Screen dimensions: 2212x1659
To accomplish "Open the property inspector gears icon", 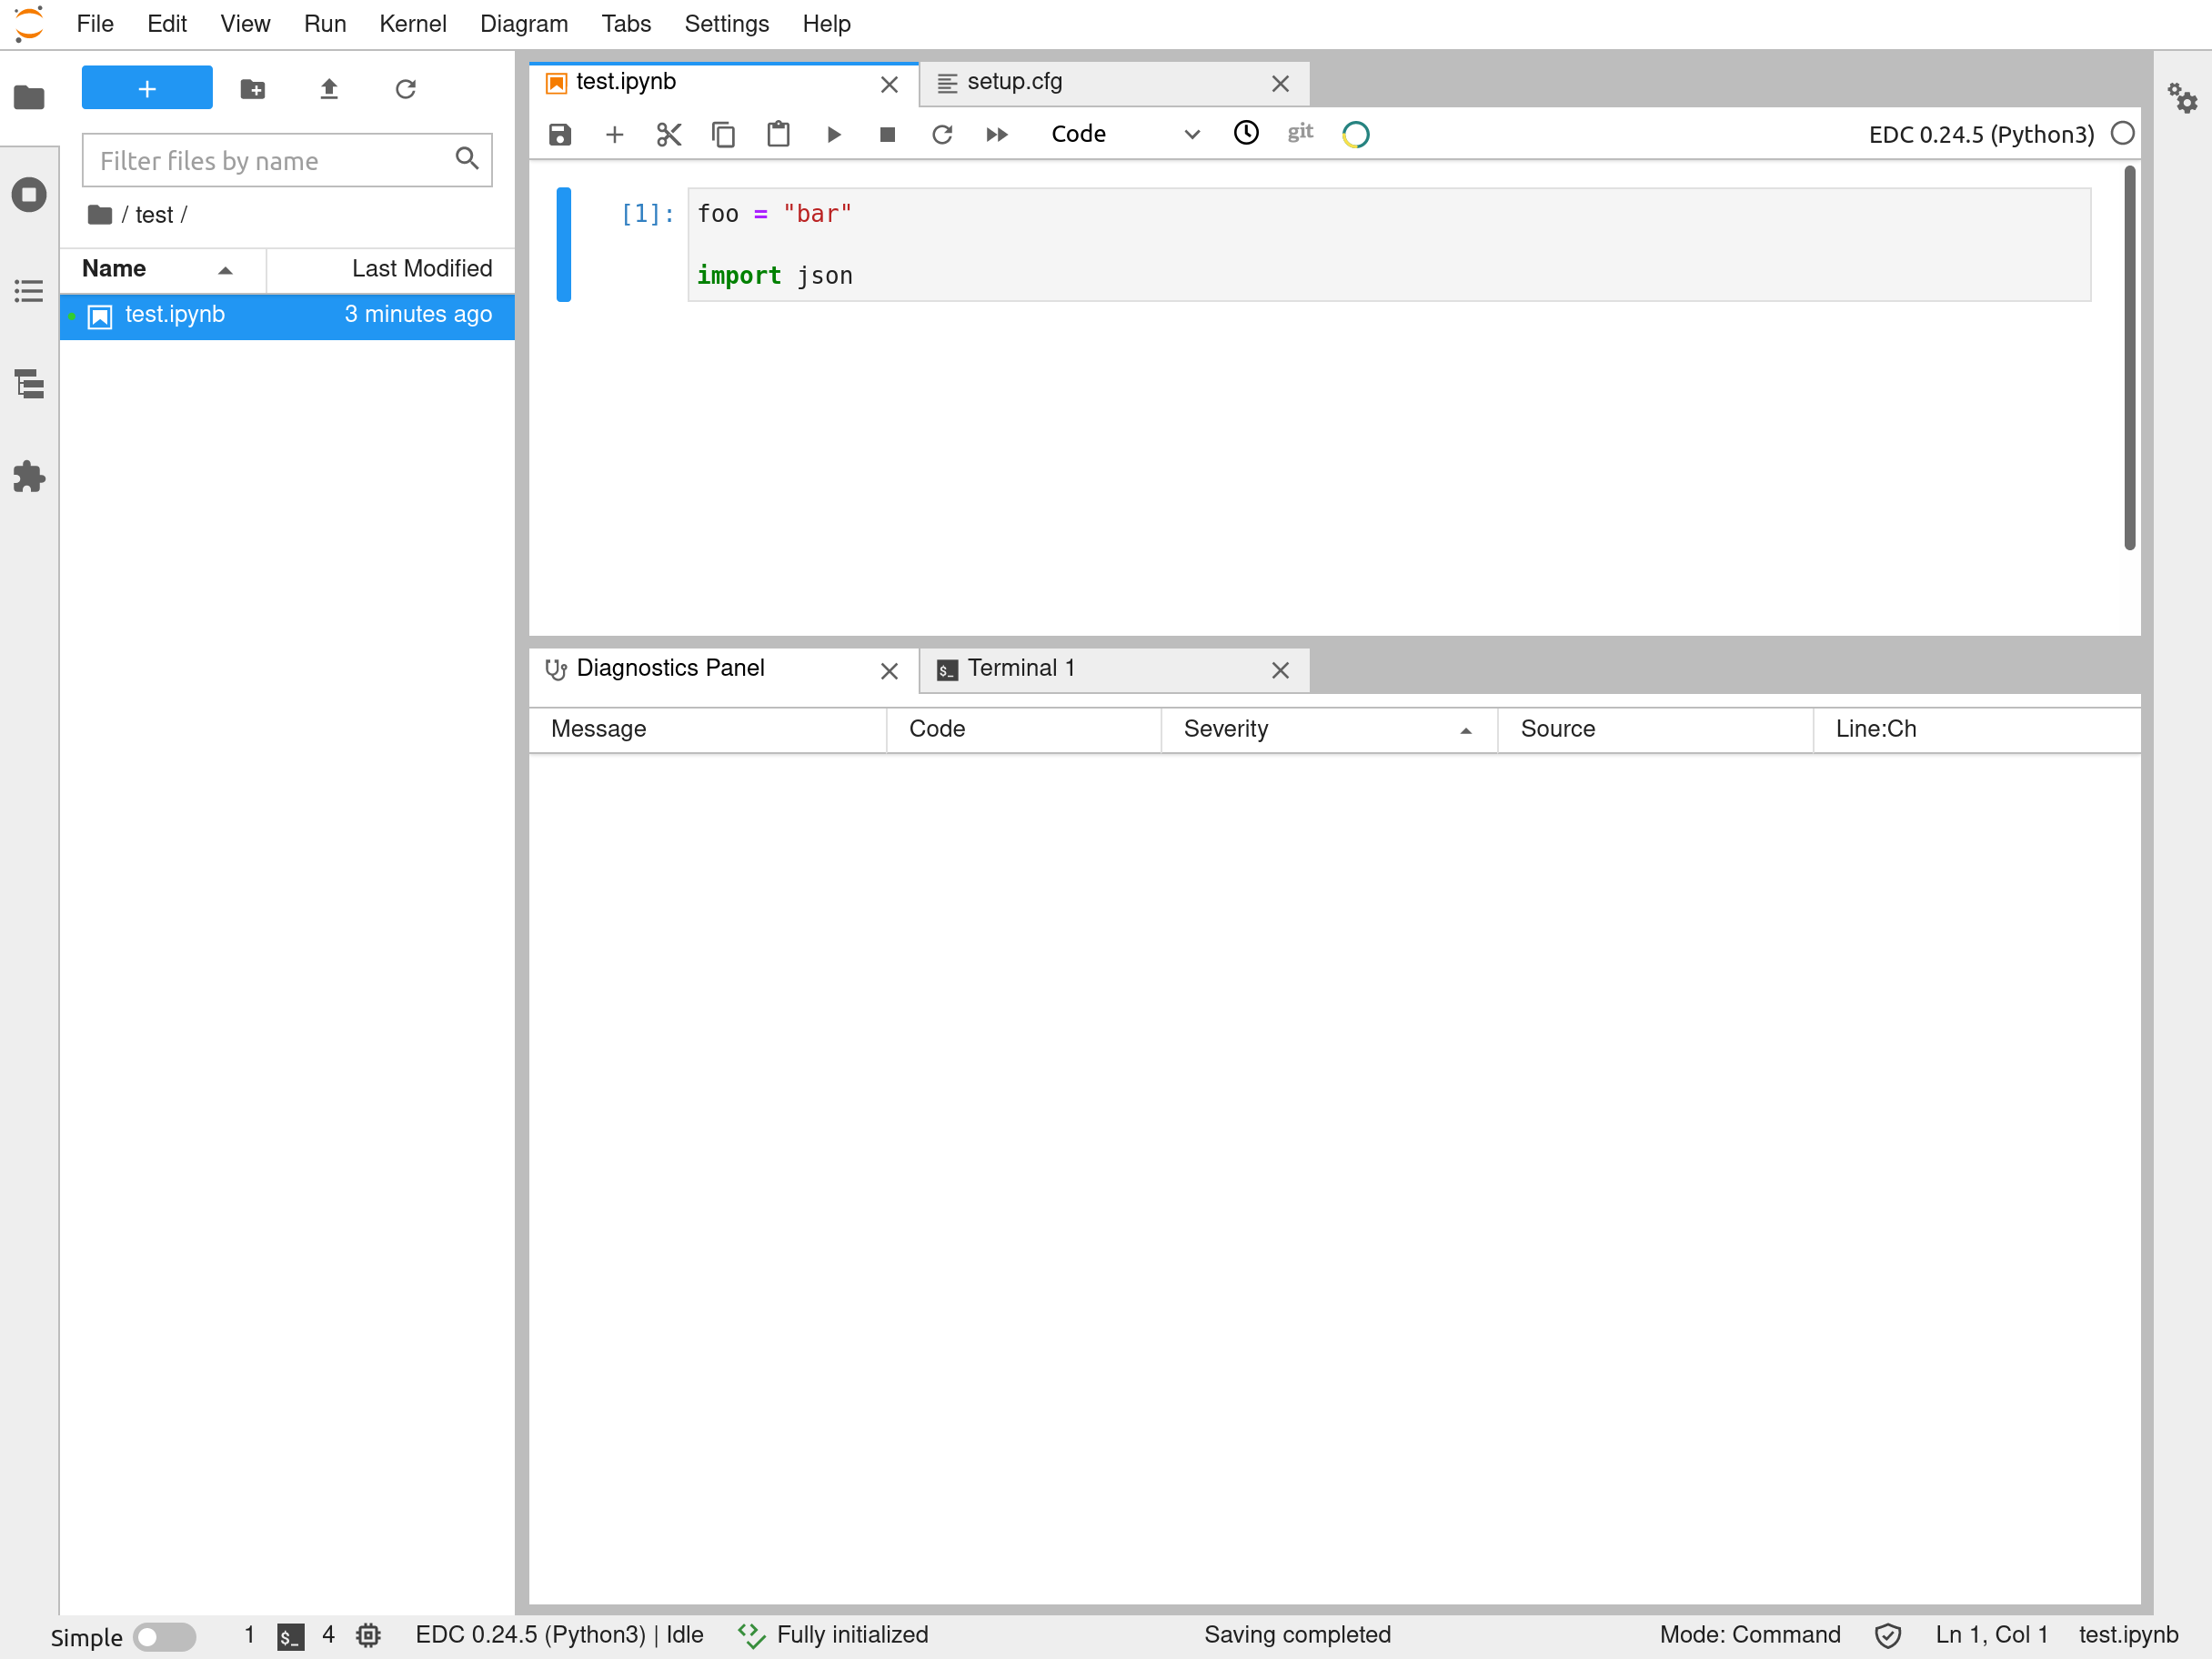I will point(2182,98).
